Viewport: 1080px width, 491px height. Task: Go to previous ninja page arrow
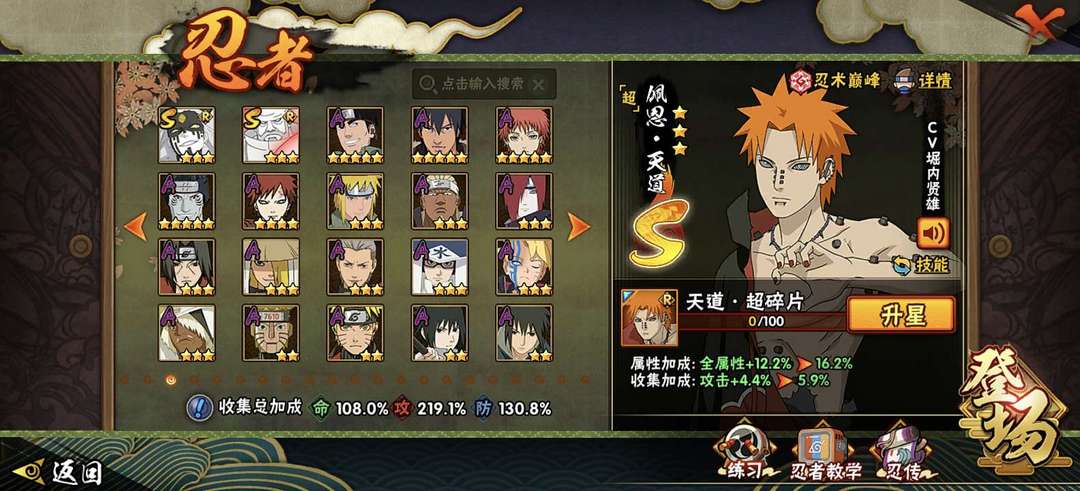pos(136,227)
